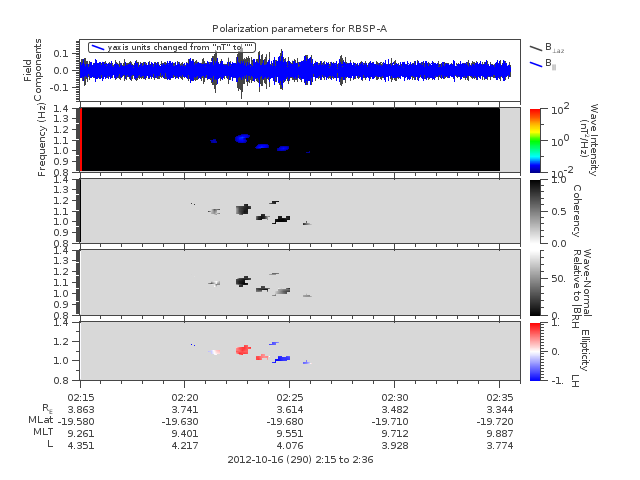Click the red strip at spectrogram left edge
Screen dimensions: 640x480
pyautogui.click(x=80, y=139)
